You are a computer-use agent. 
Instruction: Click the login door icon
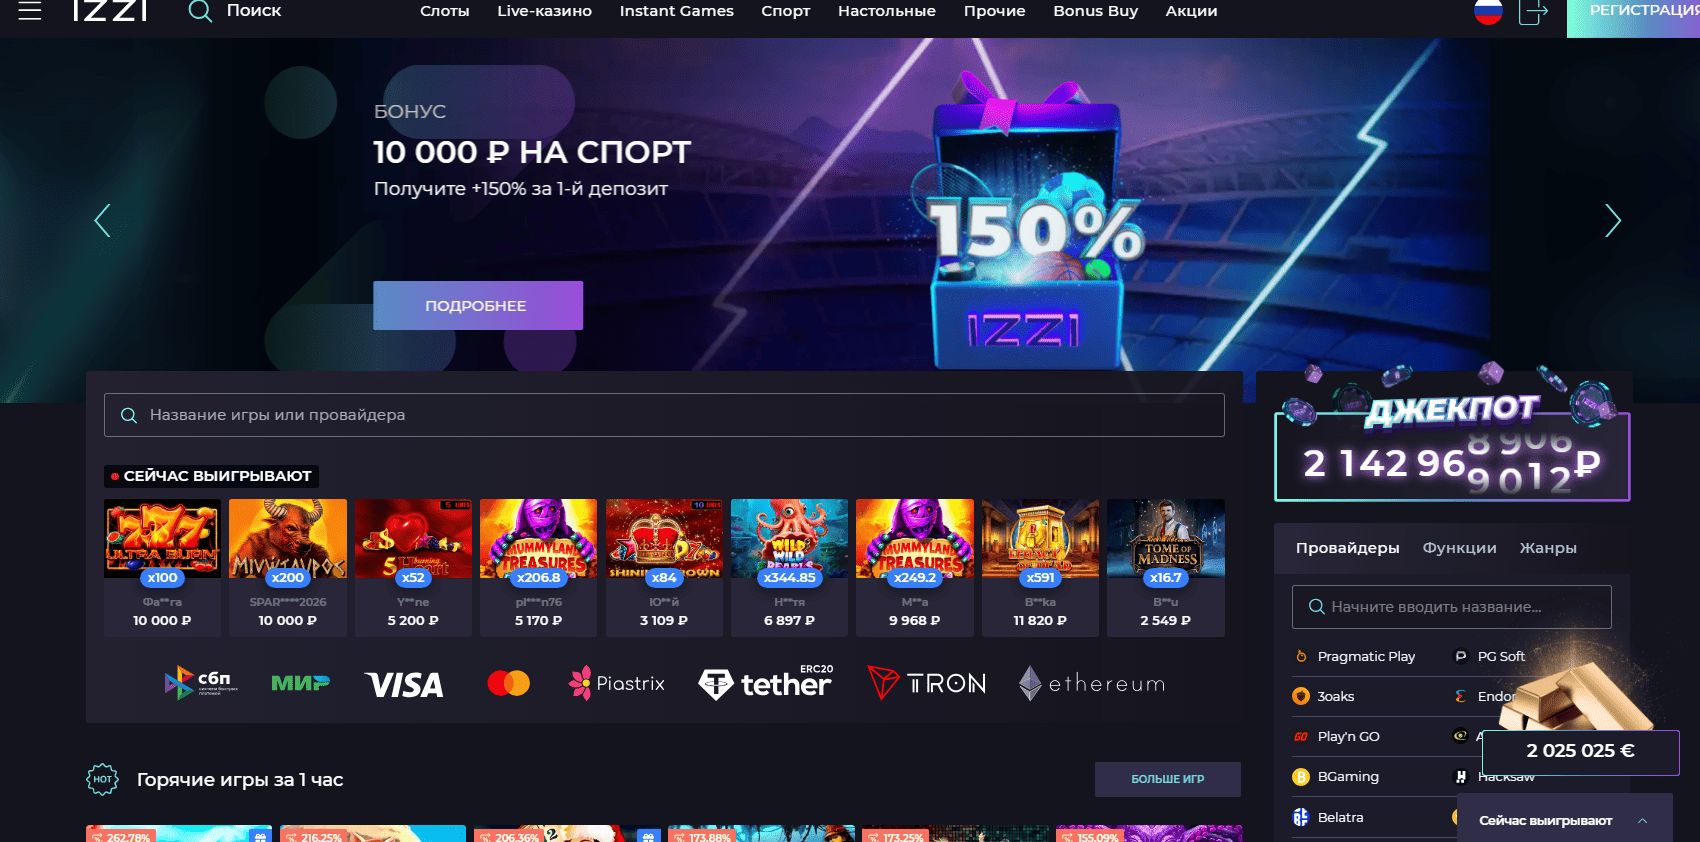[1533, 11]
